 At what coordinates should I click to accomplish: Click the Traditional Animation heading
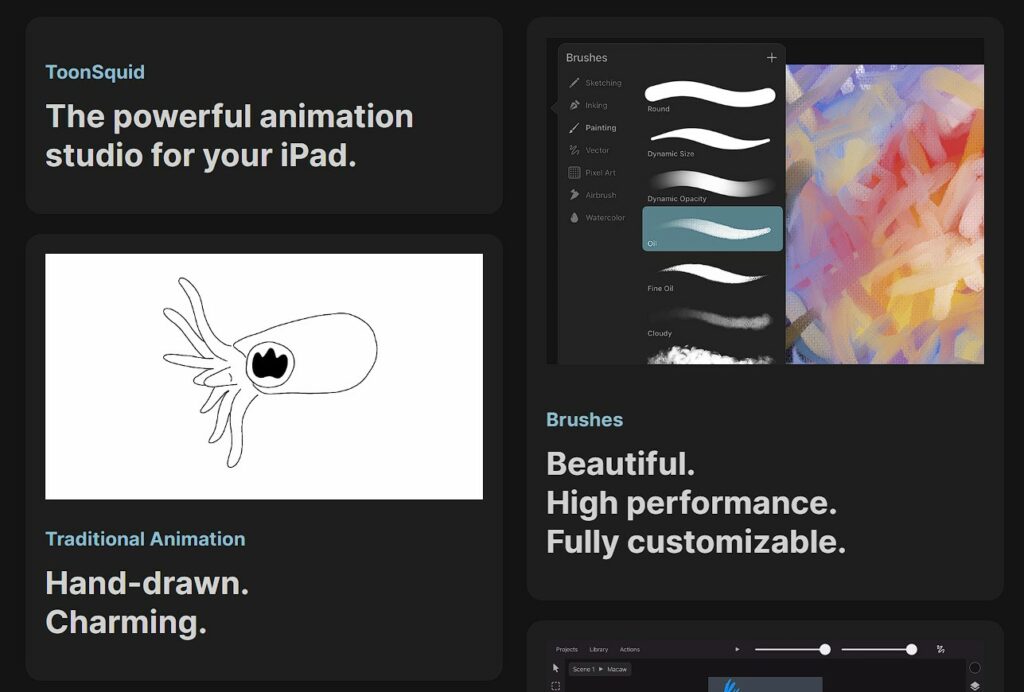pyautogui.click(x=145, y=539)
